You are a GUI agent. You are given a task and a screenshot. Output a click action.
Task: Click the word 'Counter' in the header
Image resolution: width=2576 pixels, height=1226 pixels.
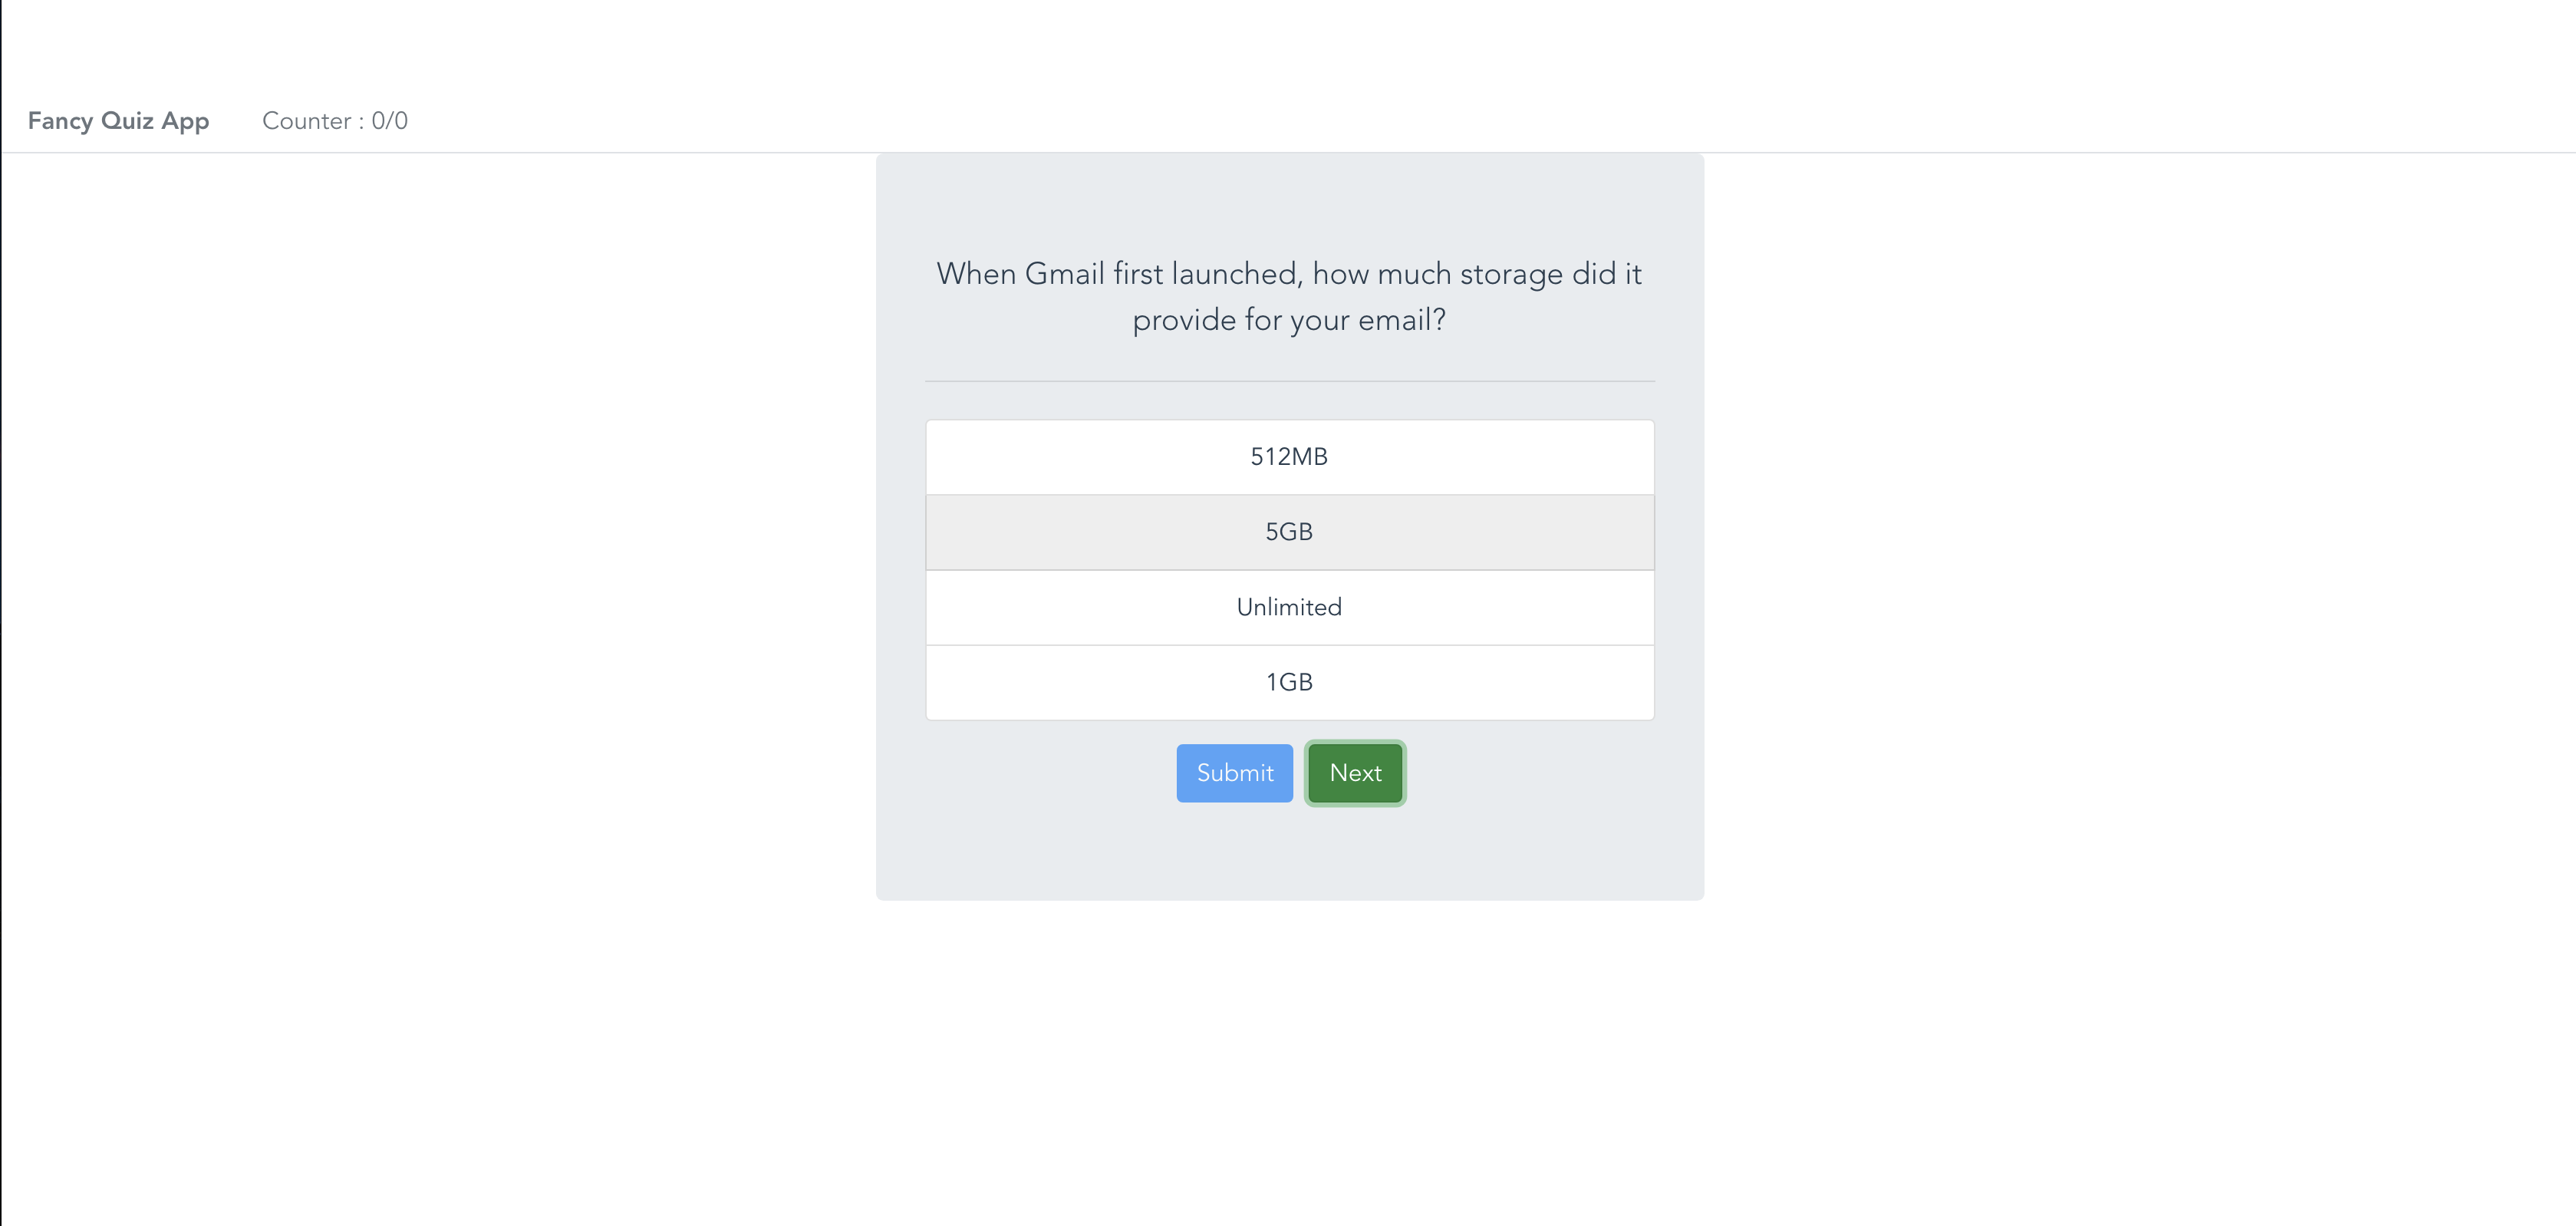pos(306,121)
